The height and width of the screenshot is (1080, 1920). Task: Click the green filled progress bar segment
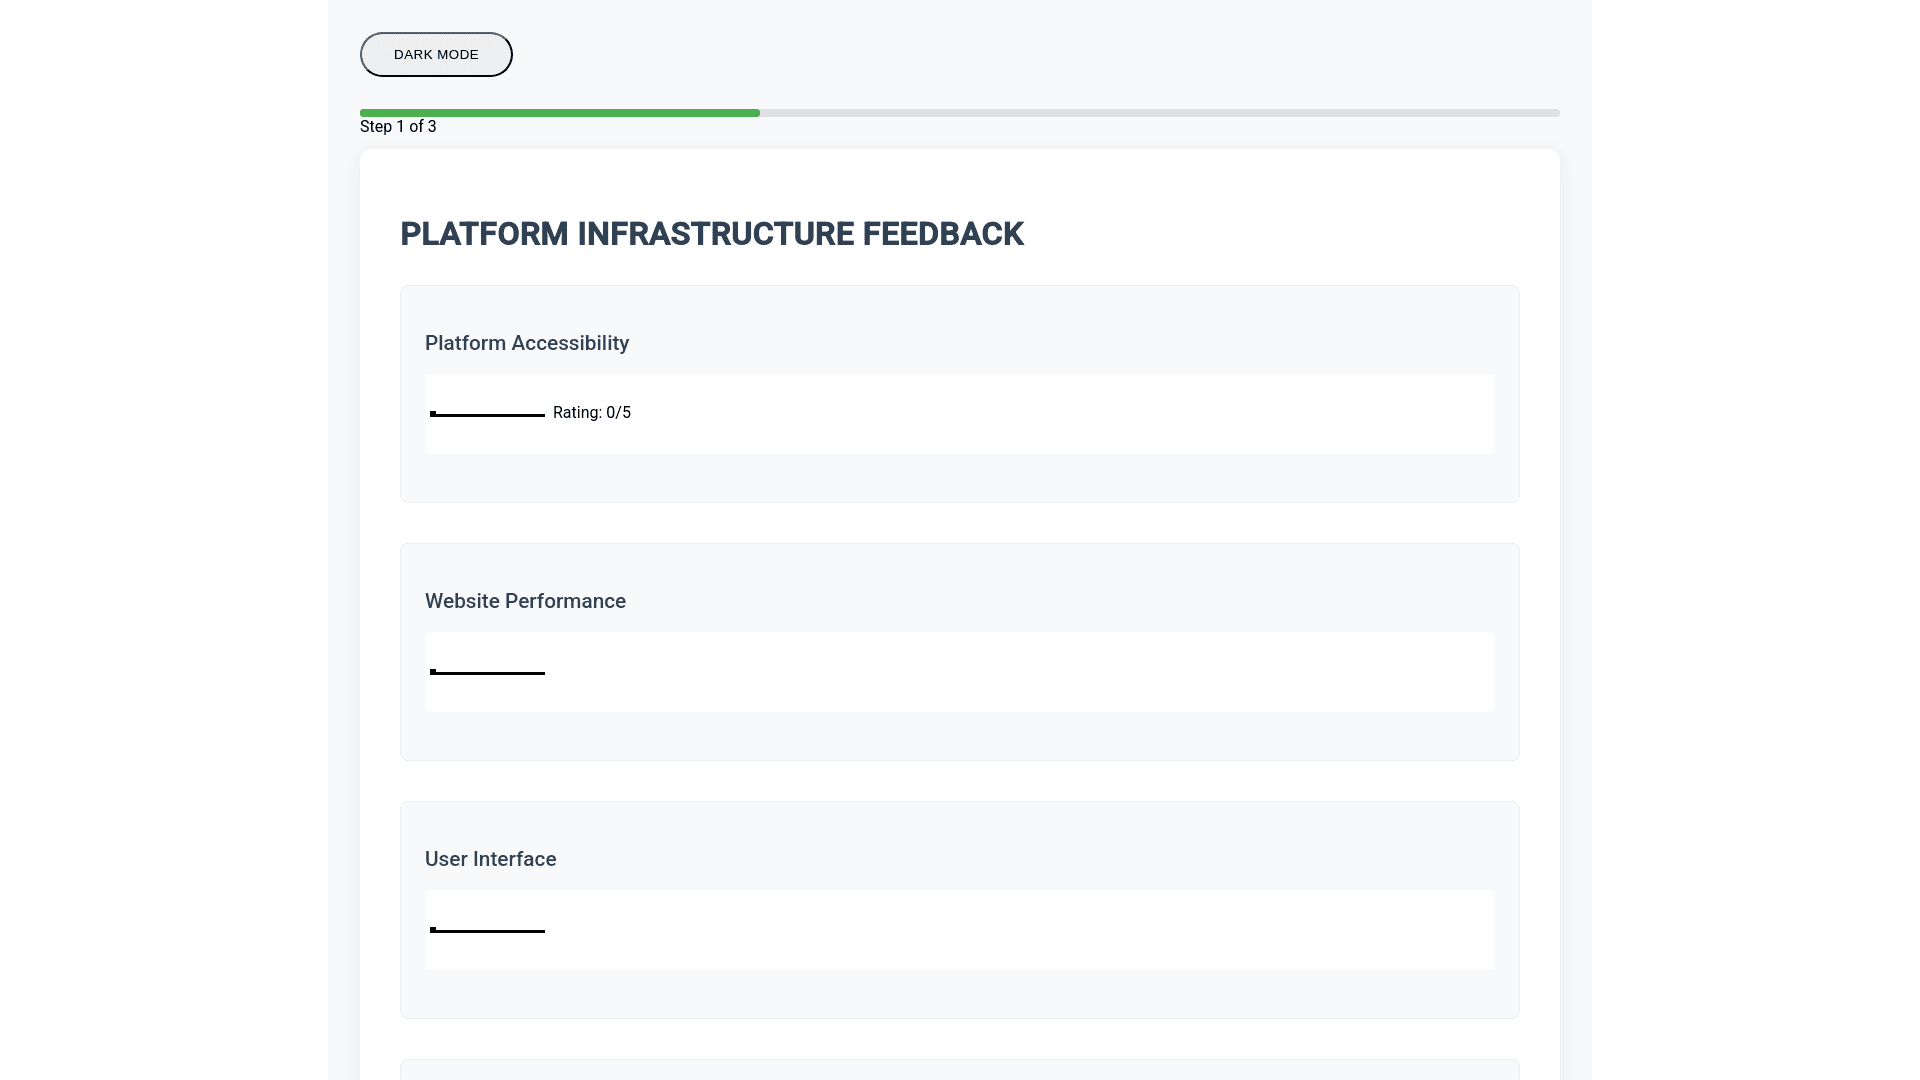(560, 113)
